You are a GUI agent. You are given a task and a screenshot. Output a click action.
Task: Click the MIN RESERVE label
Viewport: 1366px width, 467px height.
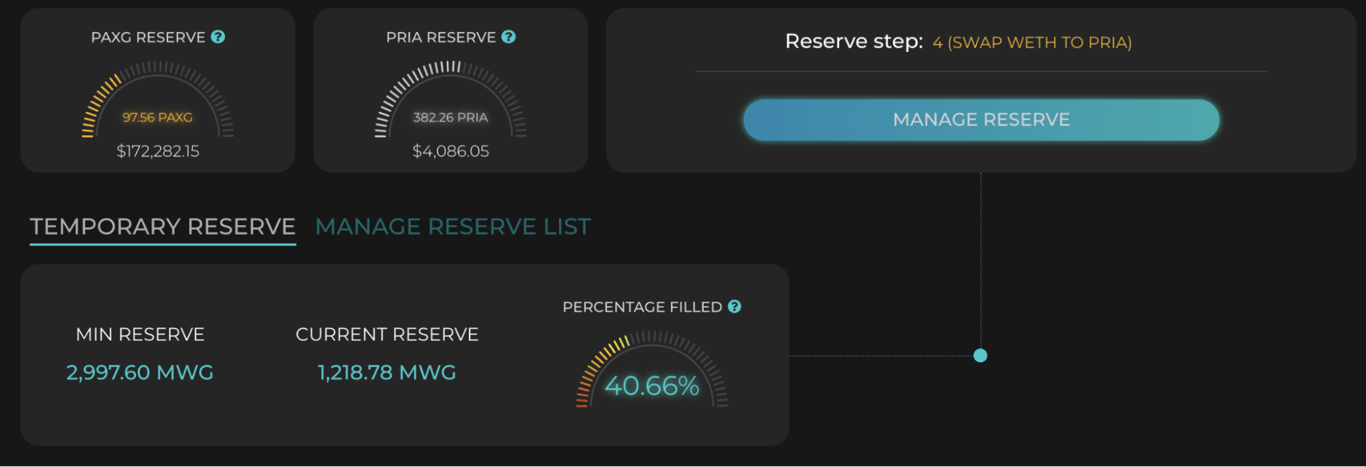tap(140, 335)
